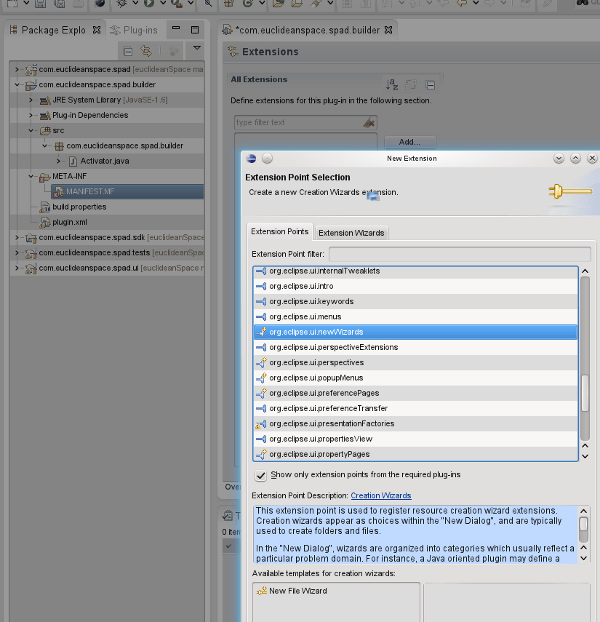Collapse all in Package Explorer toolbar
The width and height of the screenshot is (600, 622).
click(128, 51)
